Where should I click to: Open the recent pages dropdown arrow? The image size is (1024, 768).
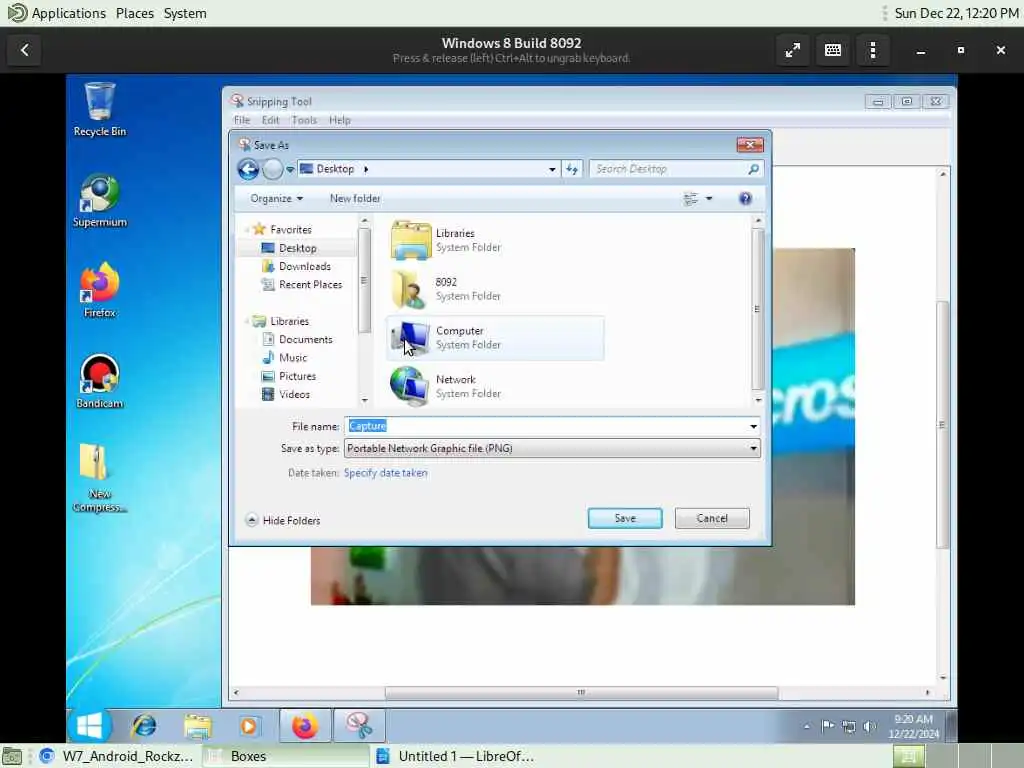(x=290, y=170)
